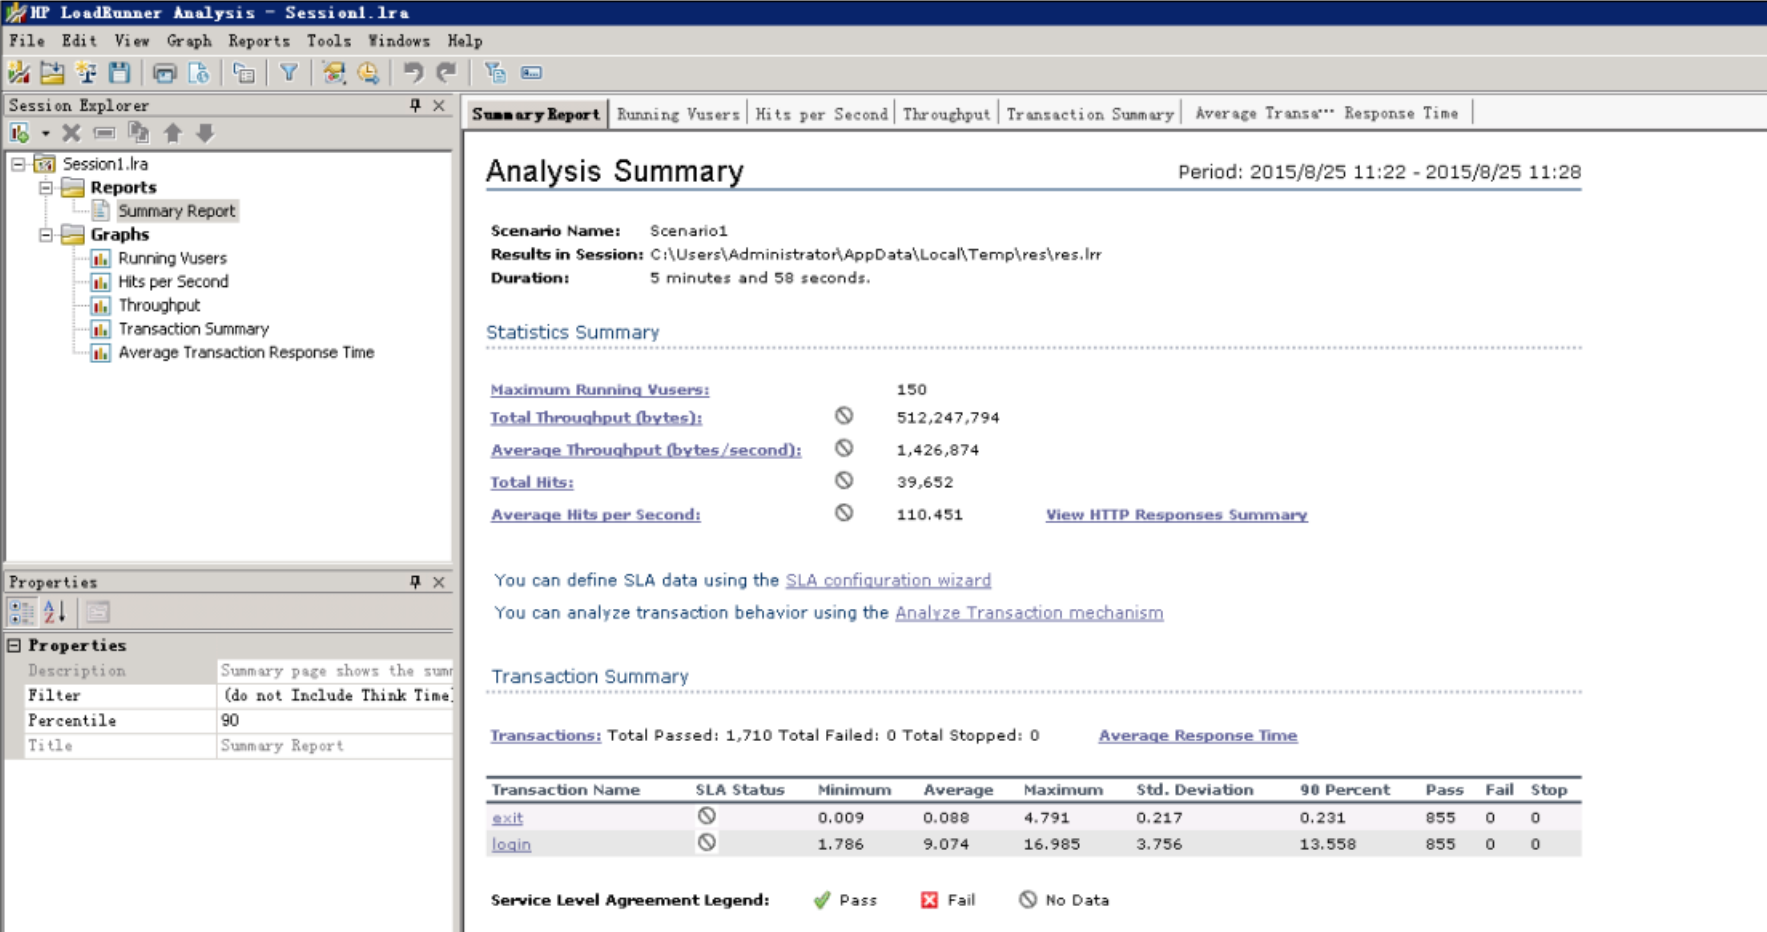Click the funnel Filter icon in toolbar
1767x932 pixels.
click(289, 73)
